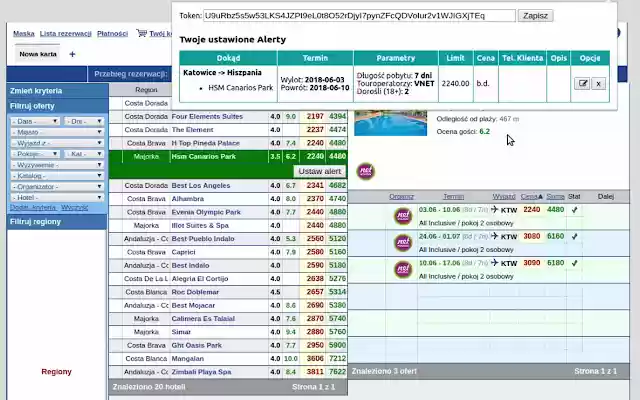Click the status checkmark for the 4480 offer

coord(574,210)
